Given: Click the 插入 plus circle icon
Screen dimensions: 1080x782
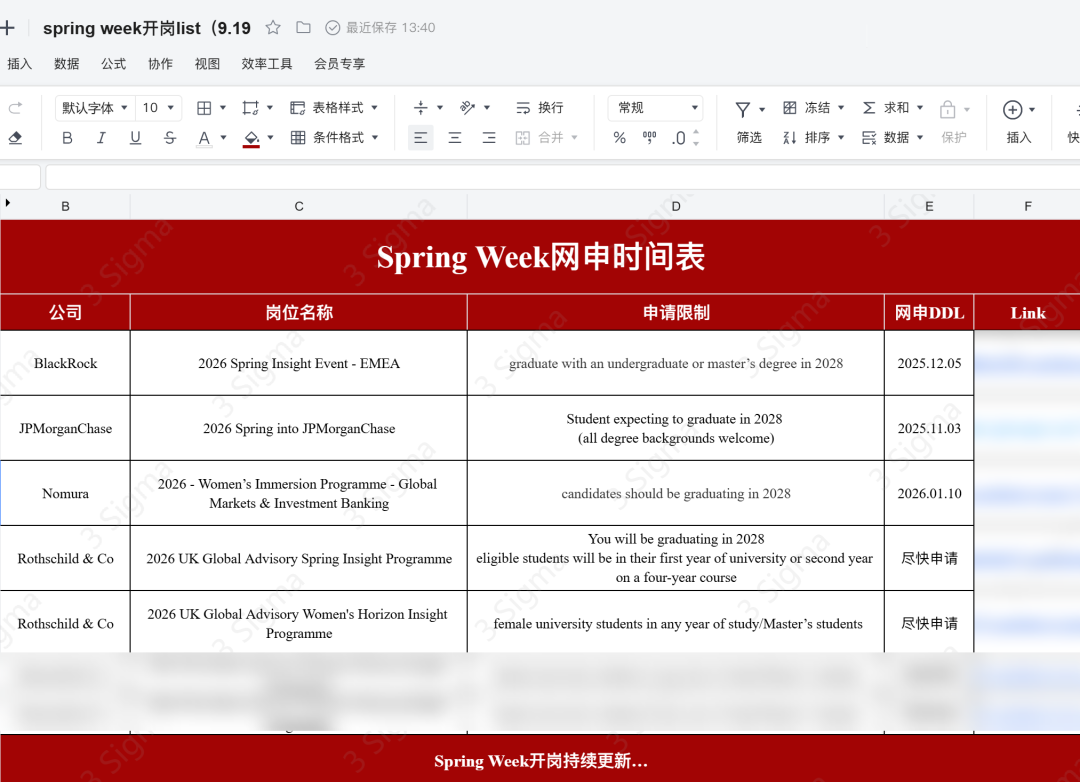Looking at the screenshot, I should pos(1012,110).
